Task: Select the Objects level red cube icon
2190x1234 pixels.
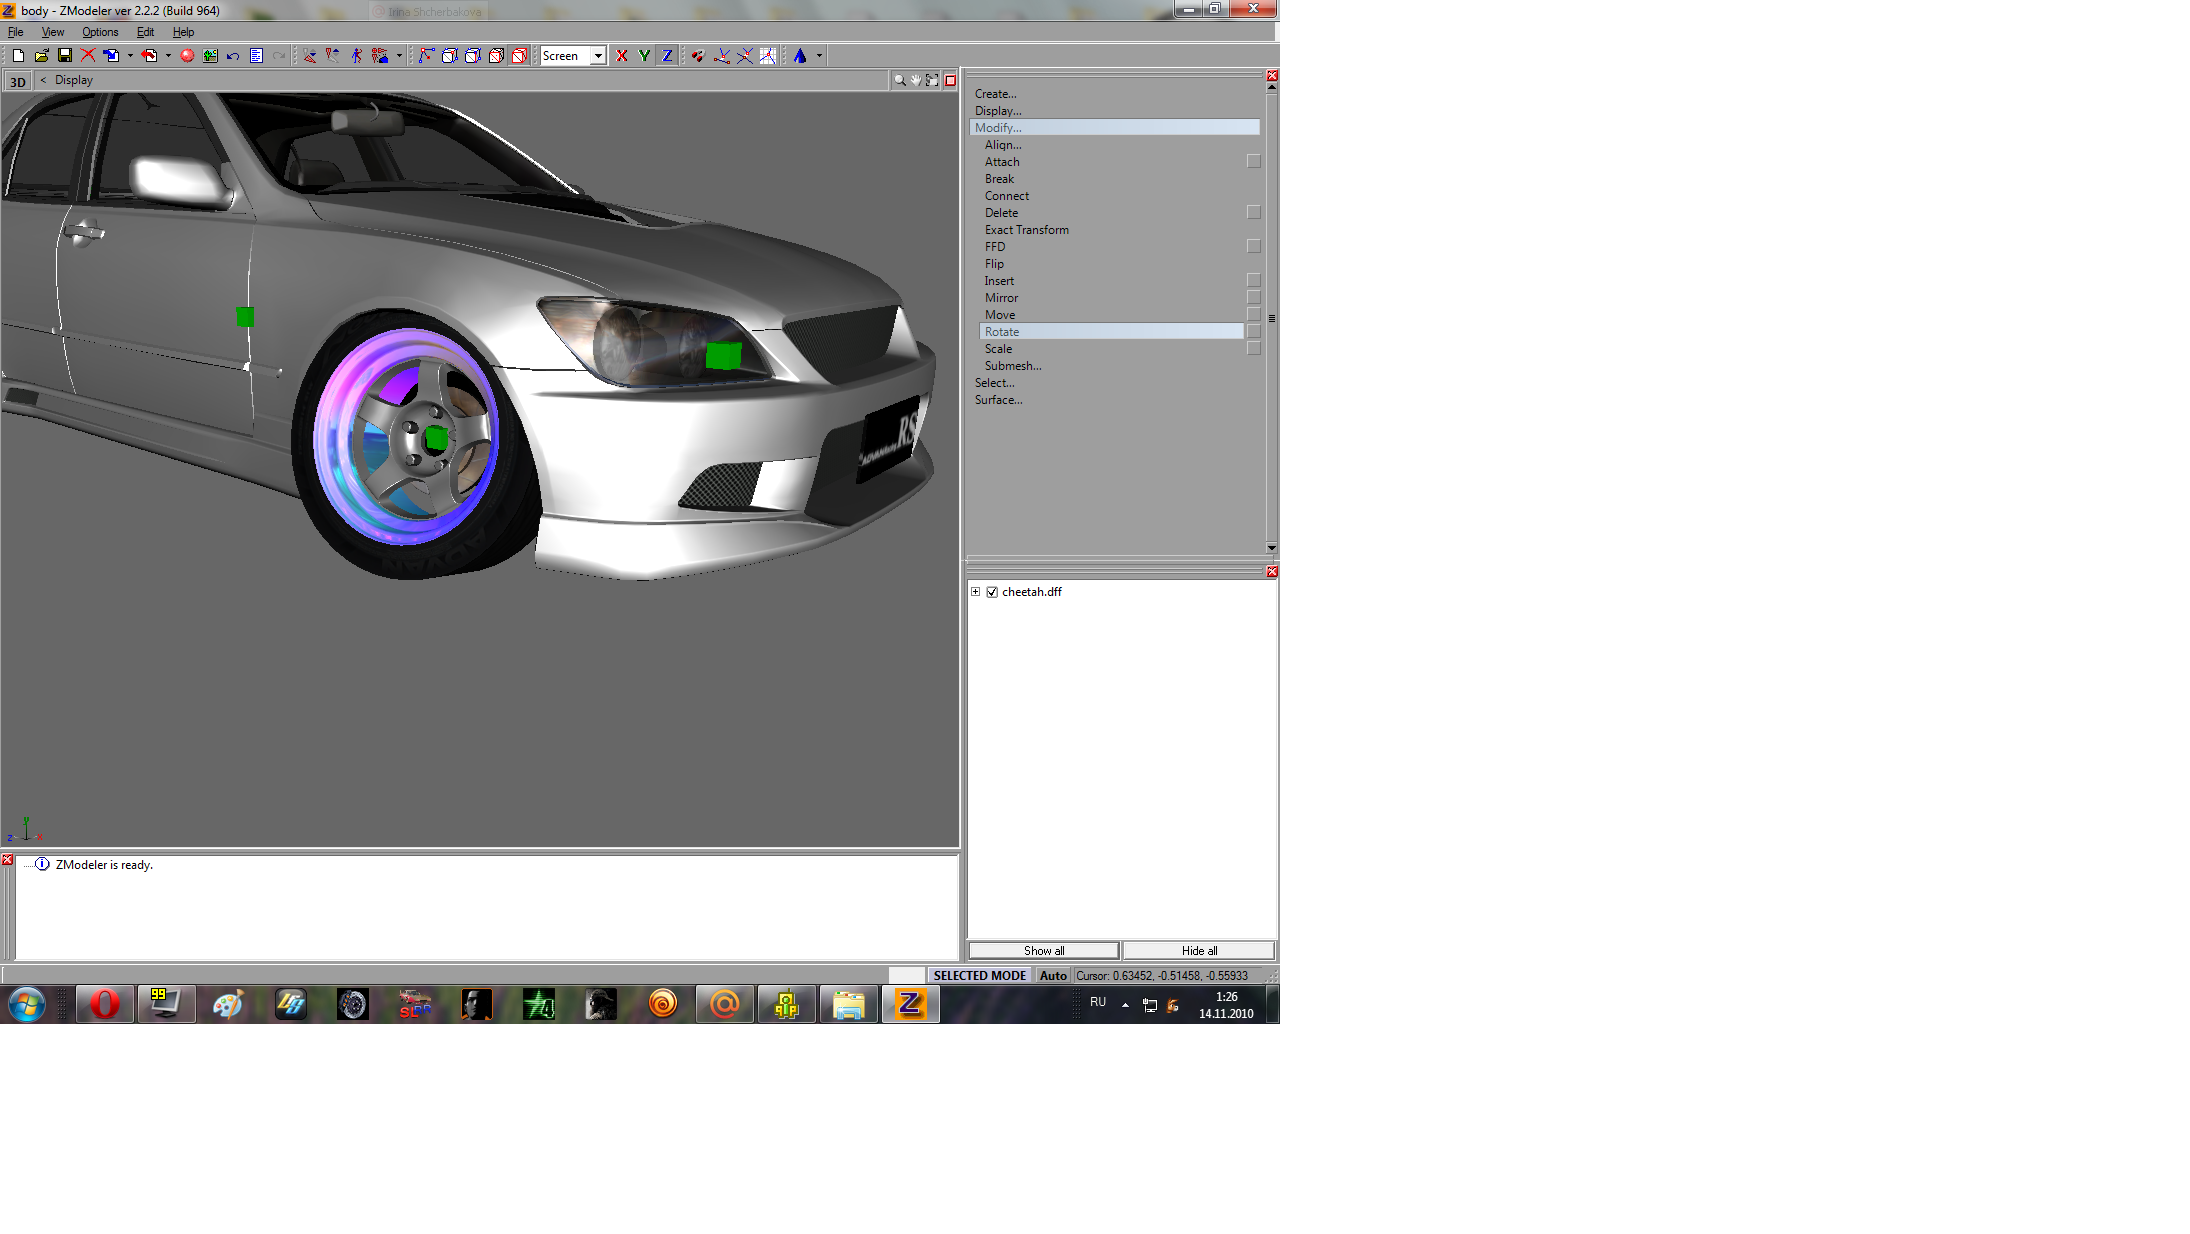Action: click(520, 56)
